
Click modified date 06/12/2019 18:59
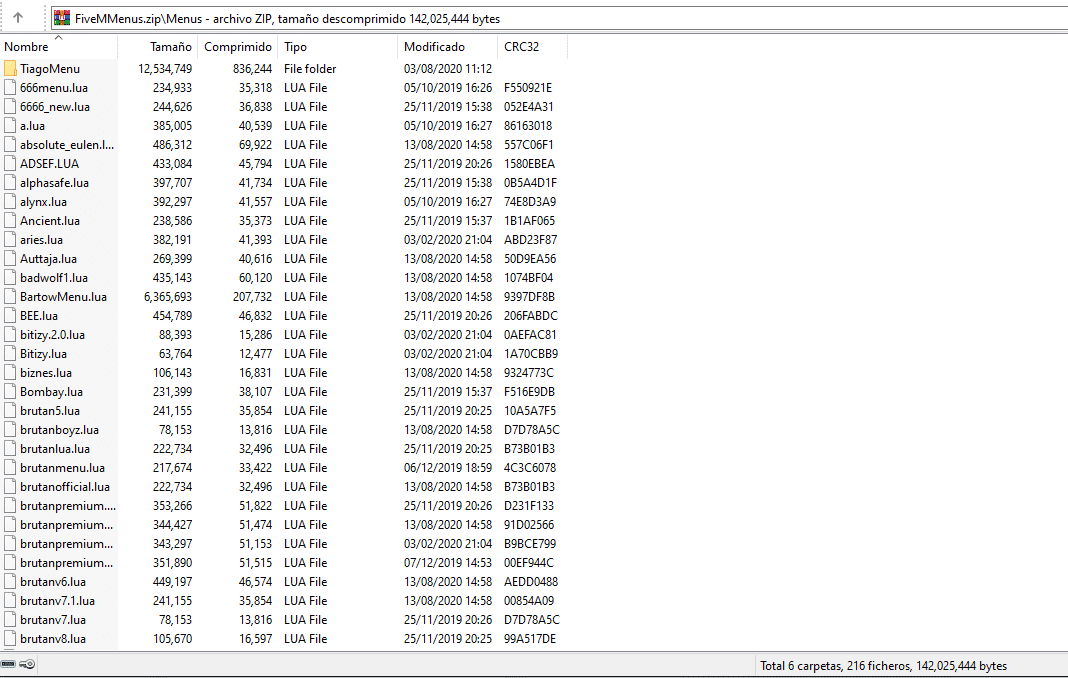(447, 468)
